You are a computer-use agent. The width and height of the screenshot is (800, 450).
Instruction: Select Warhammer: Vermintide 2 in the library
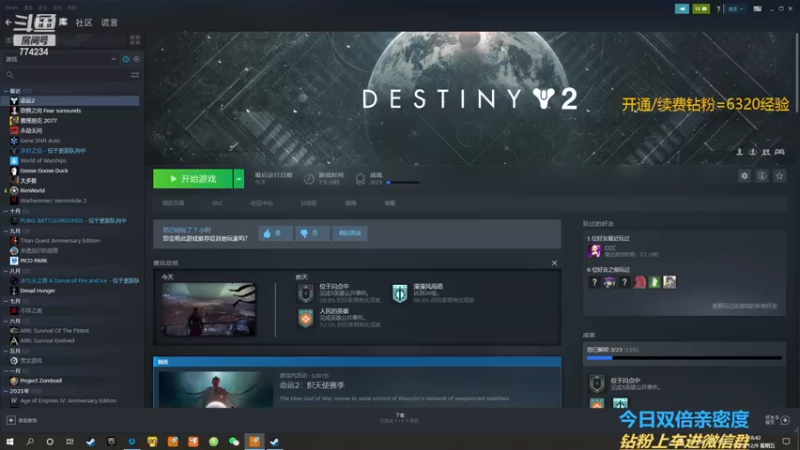coord(53,201)
